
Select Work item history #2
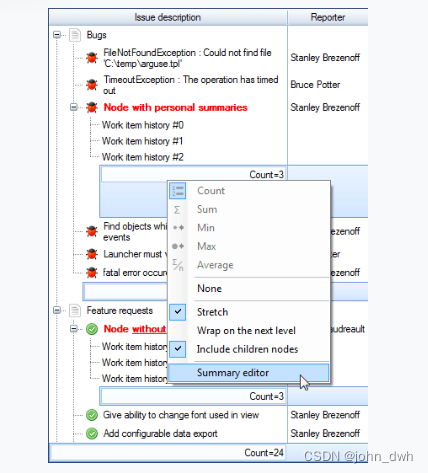click(143, 157)
